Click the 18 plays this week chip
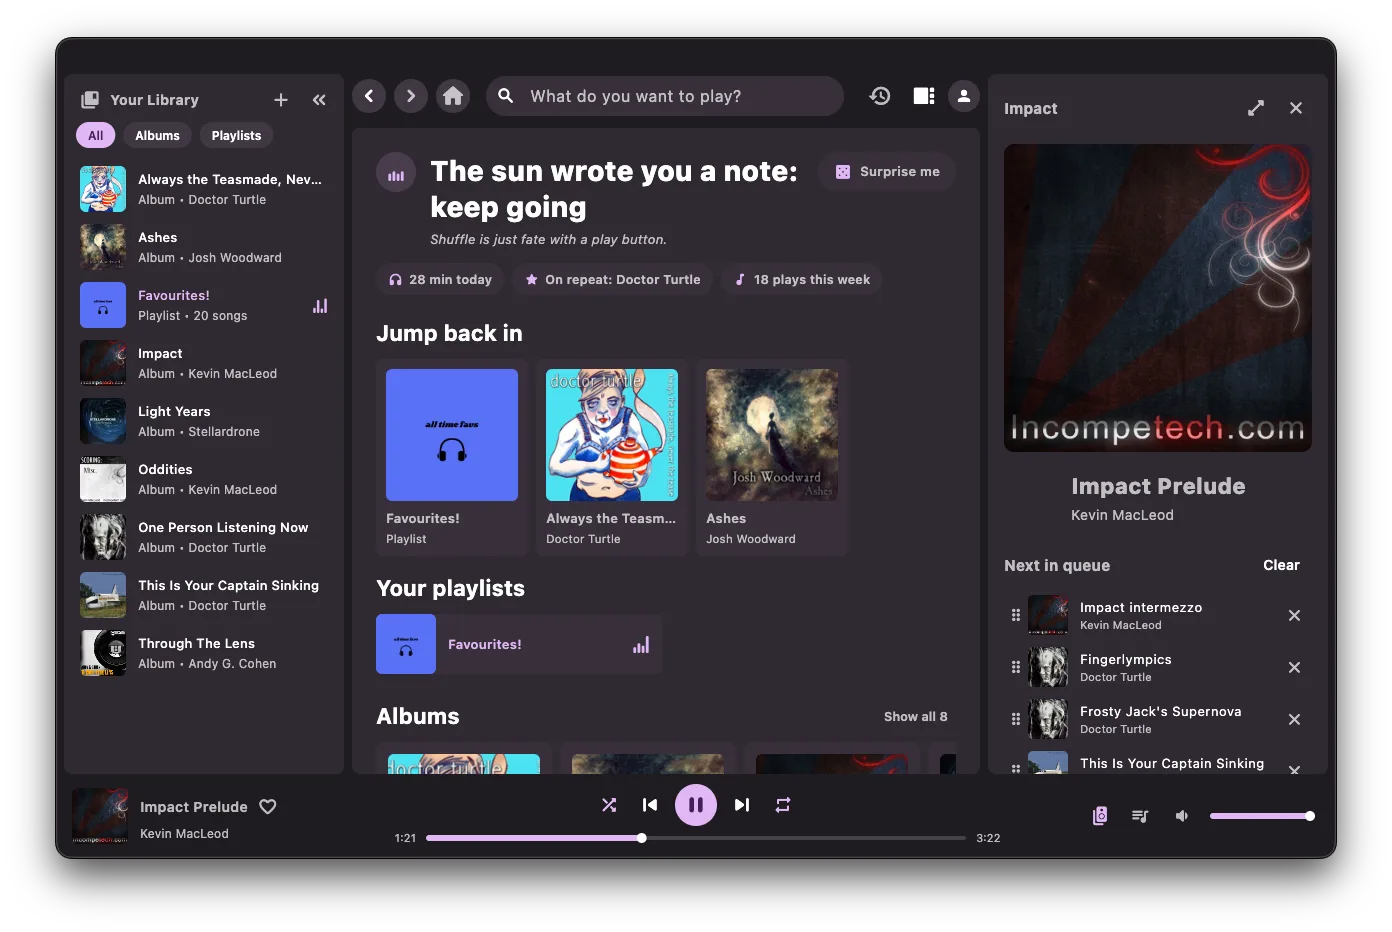Image resolution: width=1392 pixels, height=932 pixels. click(x=801, y=280)
